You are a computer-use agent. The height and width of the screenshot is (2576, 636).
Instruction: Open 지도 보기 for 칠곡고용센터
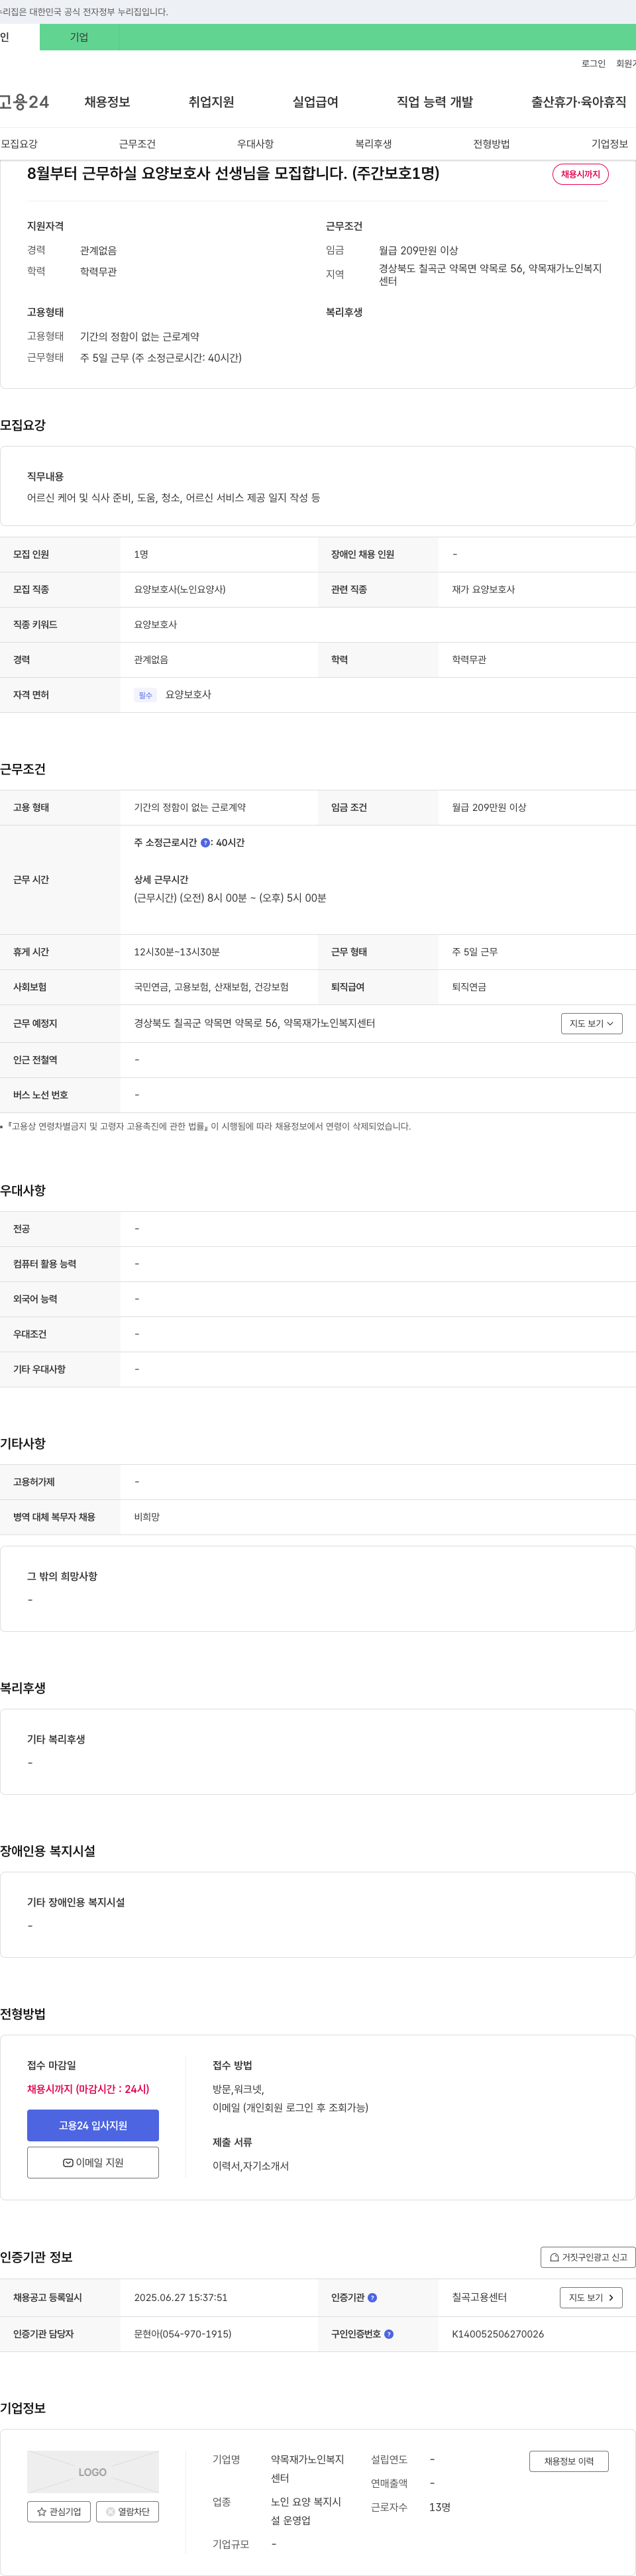(591, 2298)
